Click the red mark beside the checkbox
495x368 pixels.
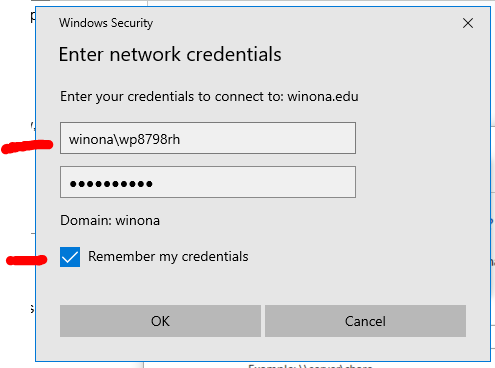click(x=27, y=260)
